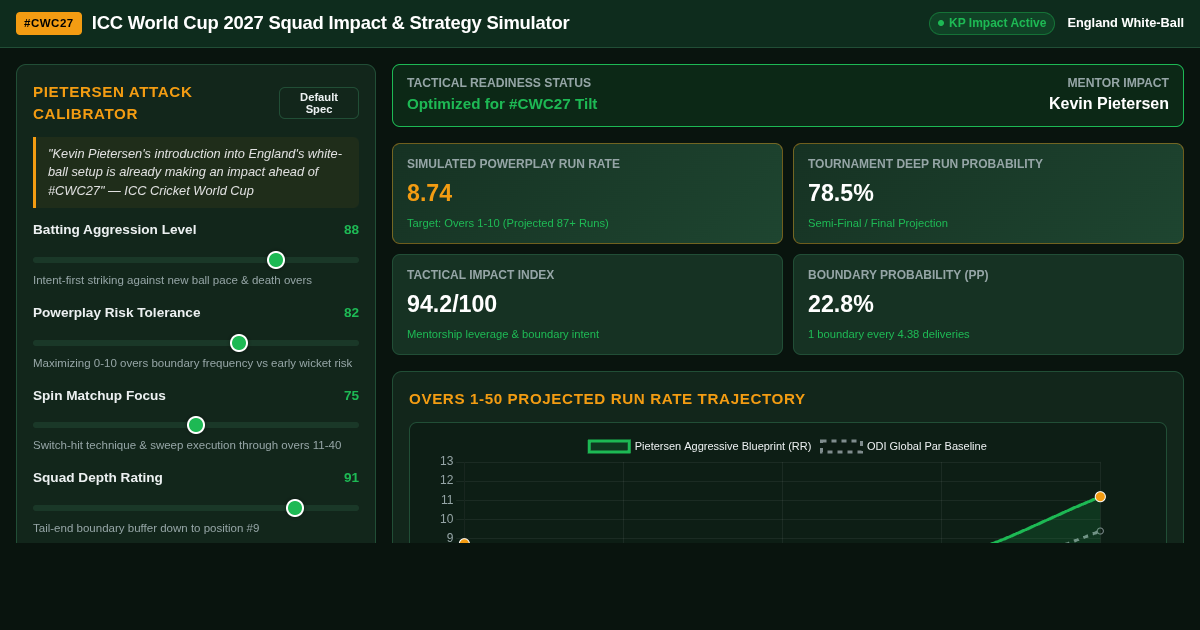
Task: Click the #CWC27 badge in header
Action: pos(49,23)
